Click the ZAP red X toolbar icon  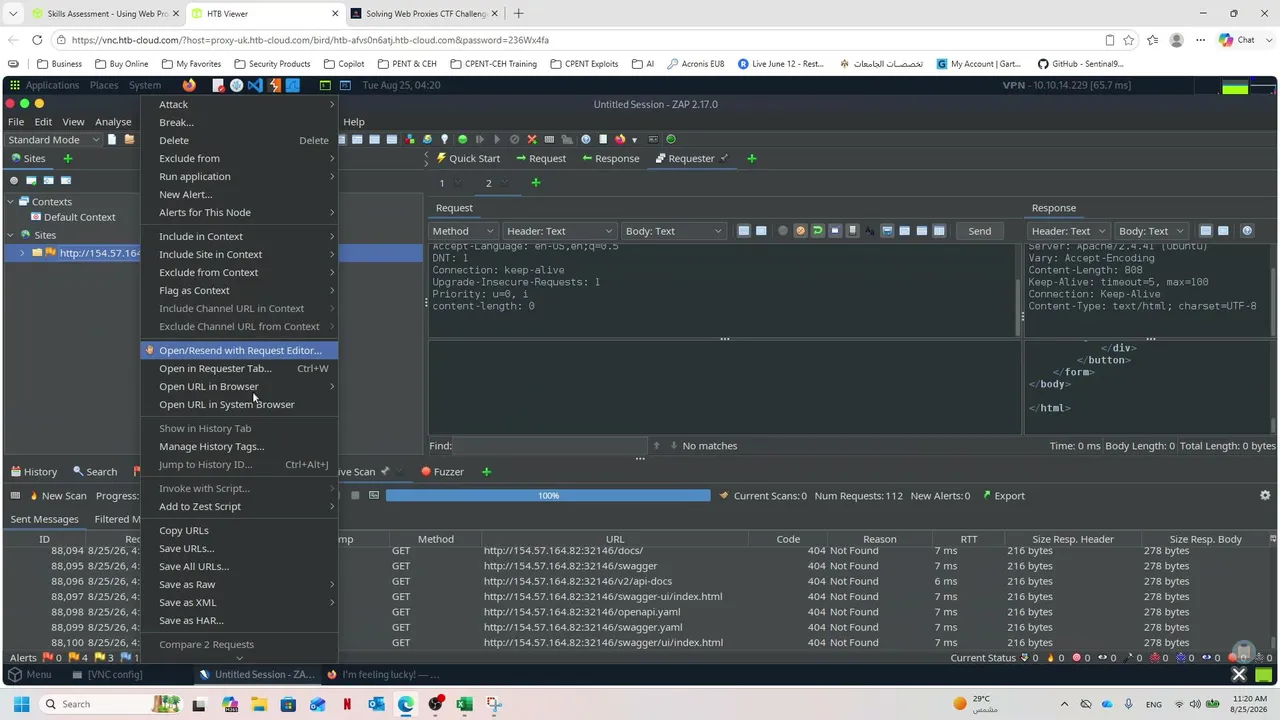click(x=532, y=139)
